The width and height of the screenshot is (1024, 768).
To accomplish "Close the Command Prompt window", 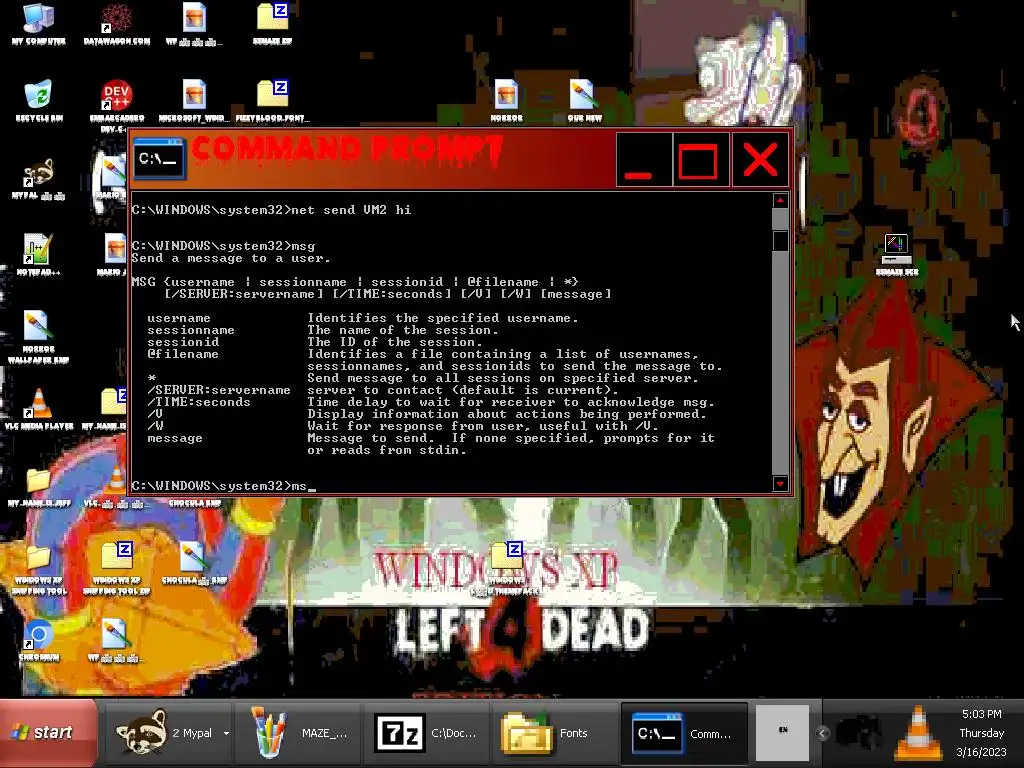I will [760, 159].
